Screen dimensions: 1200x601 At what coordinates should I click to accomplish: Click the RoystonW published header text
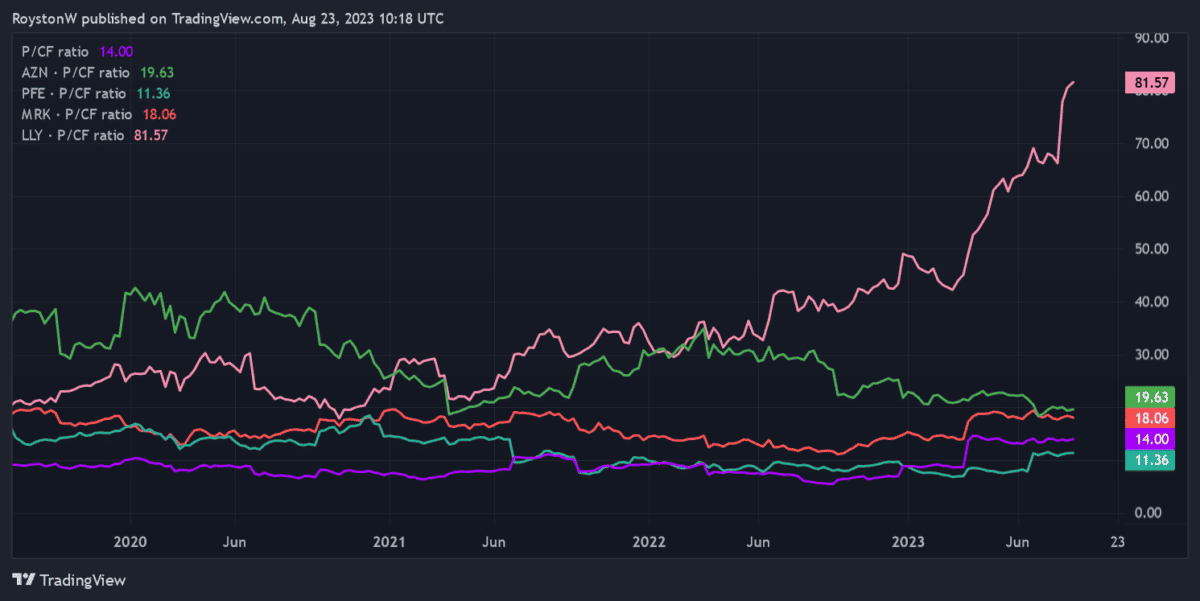228,19
